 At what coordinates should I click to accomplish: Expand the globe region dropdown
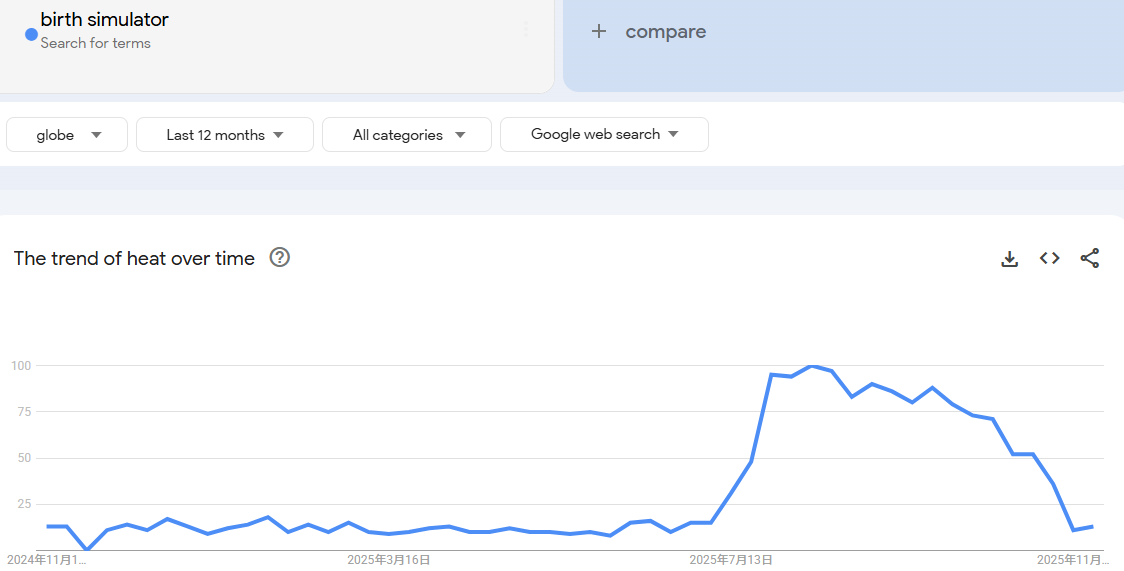click(67, 135)
